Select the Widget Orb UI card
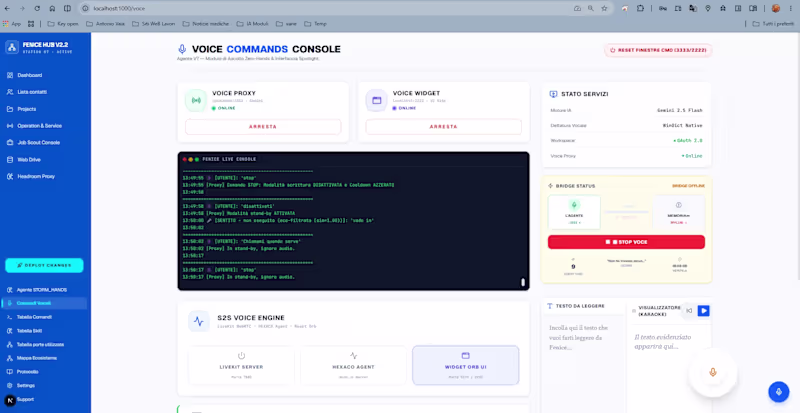The image size is (800, 413). point(465,366)
